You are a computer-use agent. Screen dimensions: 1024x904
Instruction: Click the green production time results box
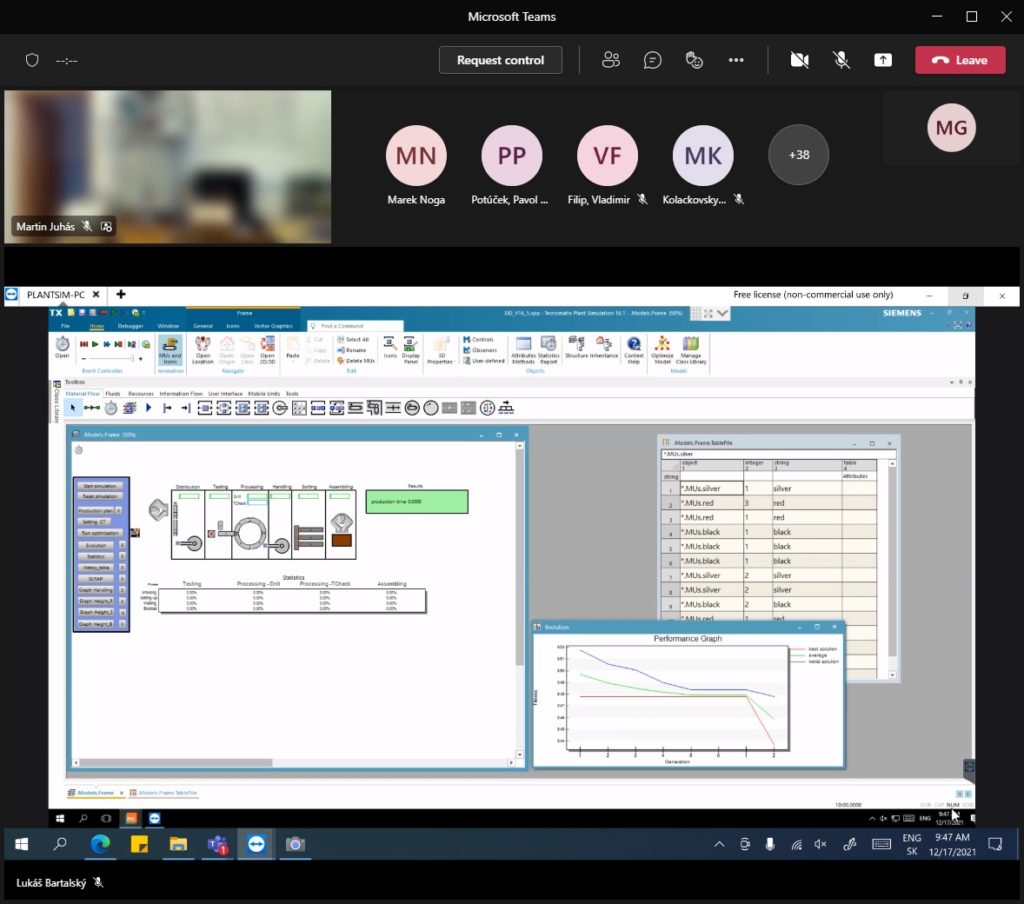coord(417,502)
